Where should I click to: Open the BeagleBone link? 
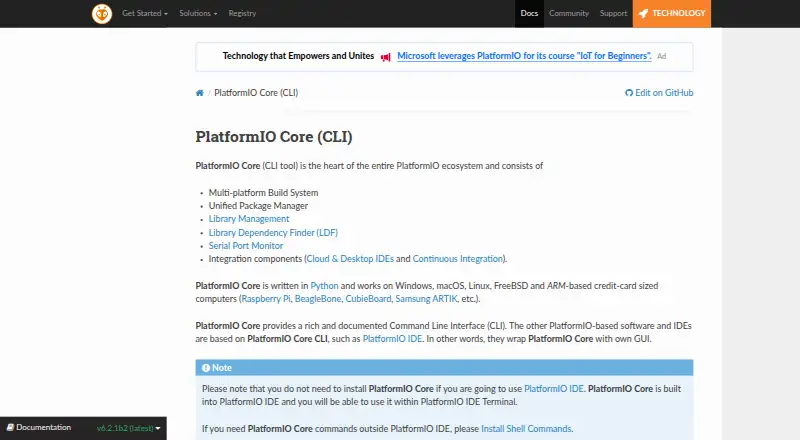(318, 299)
